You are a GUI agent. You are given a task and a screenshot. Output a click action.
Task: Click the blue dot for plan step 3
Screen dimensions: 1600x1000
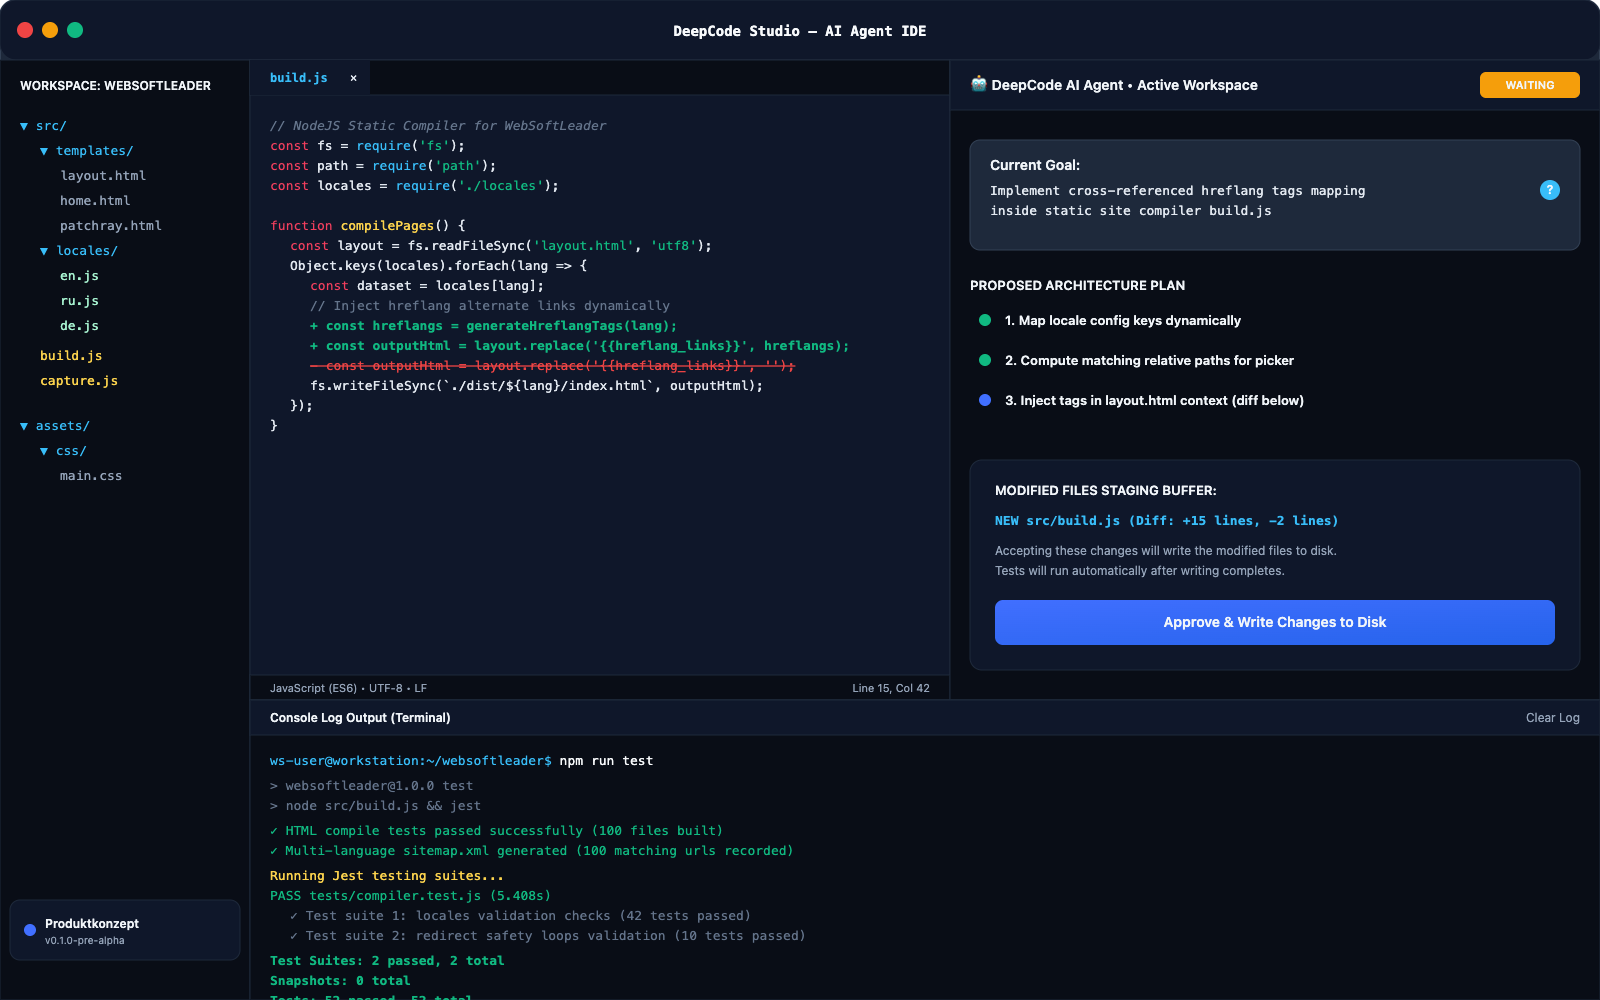pyautogui.click(x=985, y=400)
